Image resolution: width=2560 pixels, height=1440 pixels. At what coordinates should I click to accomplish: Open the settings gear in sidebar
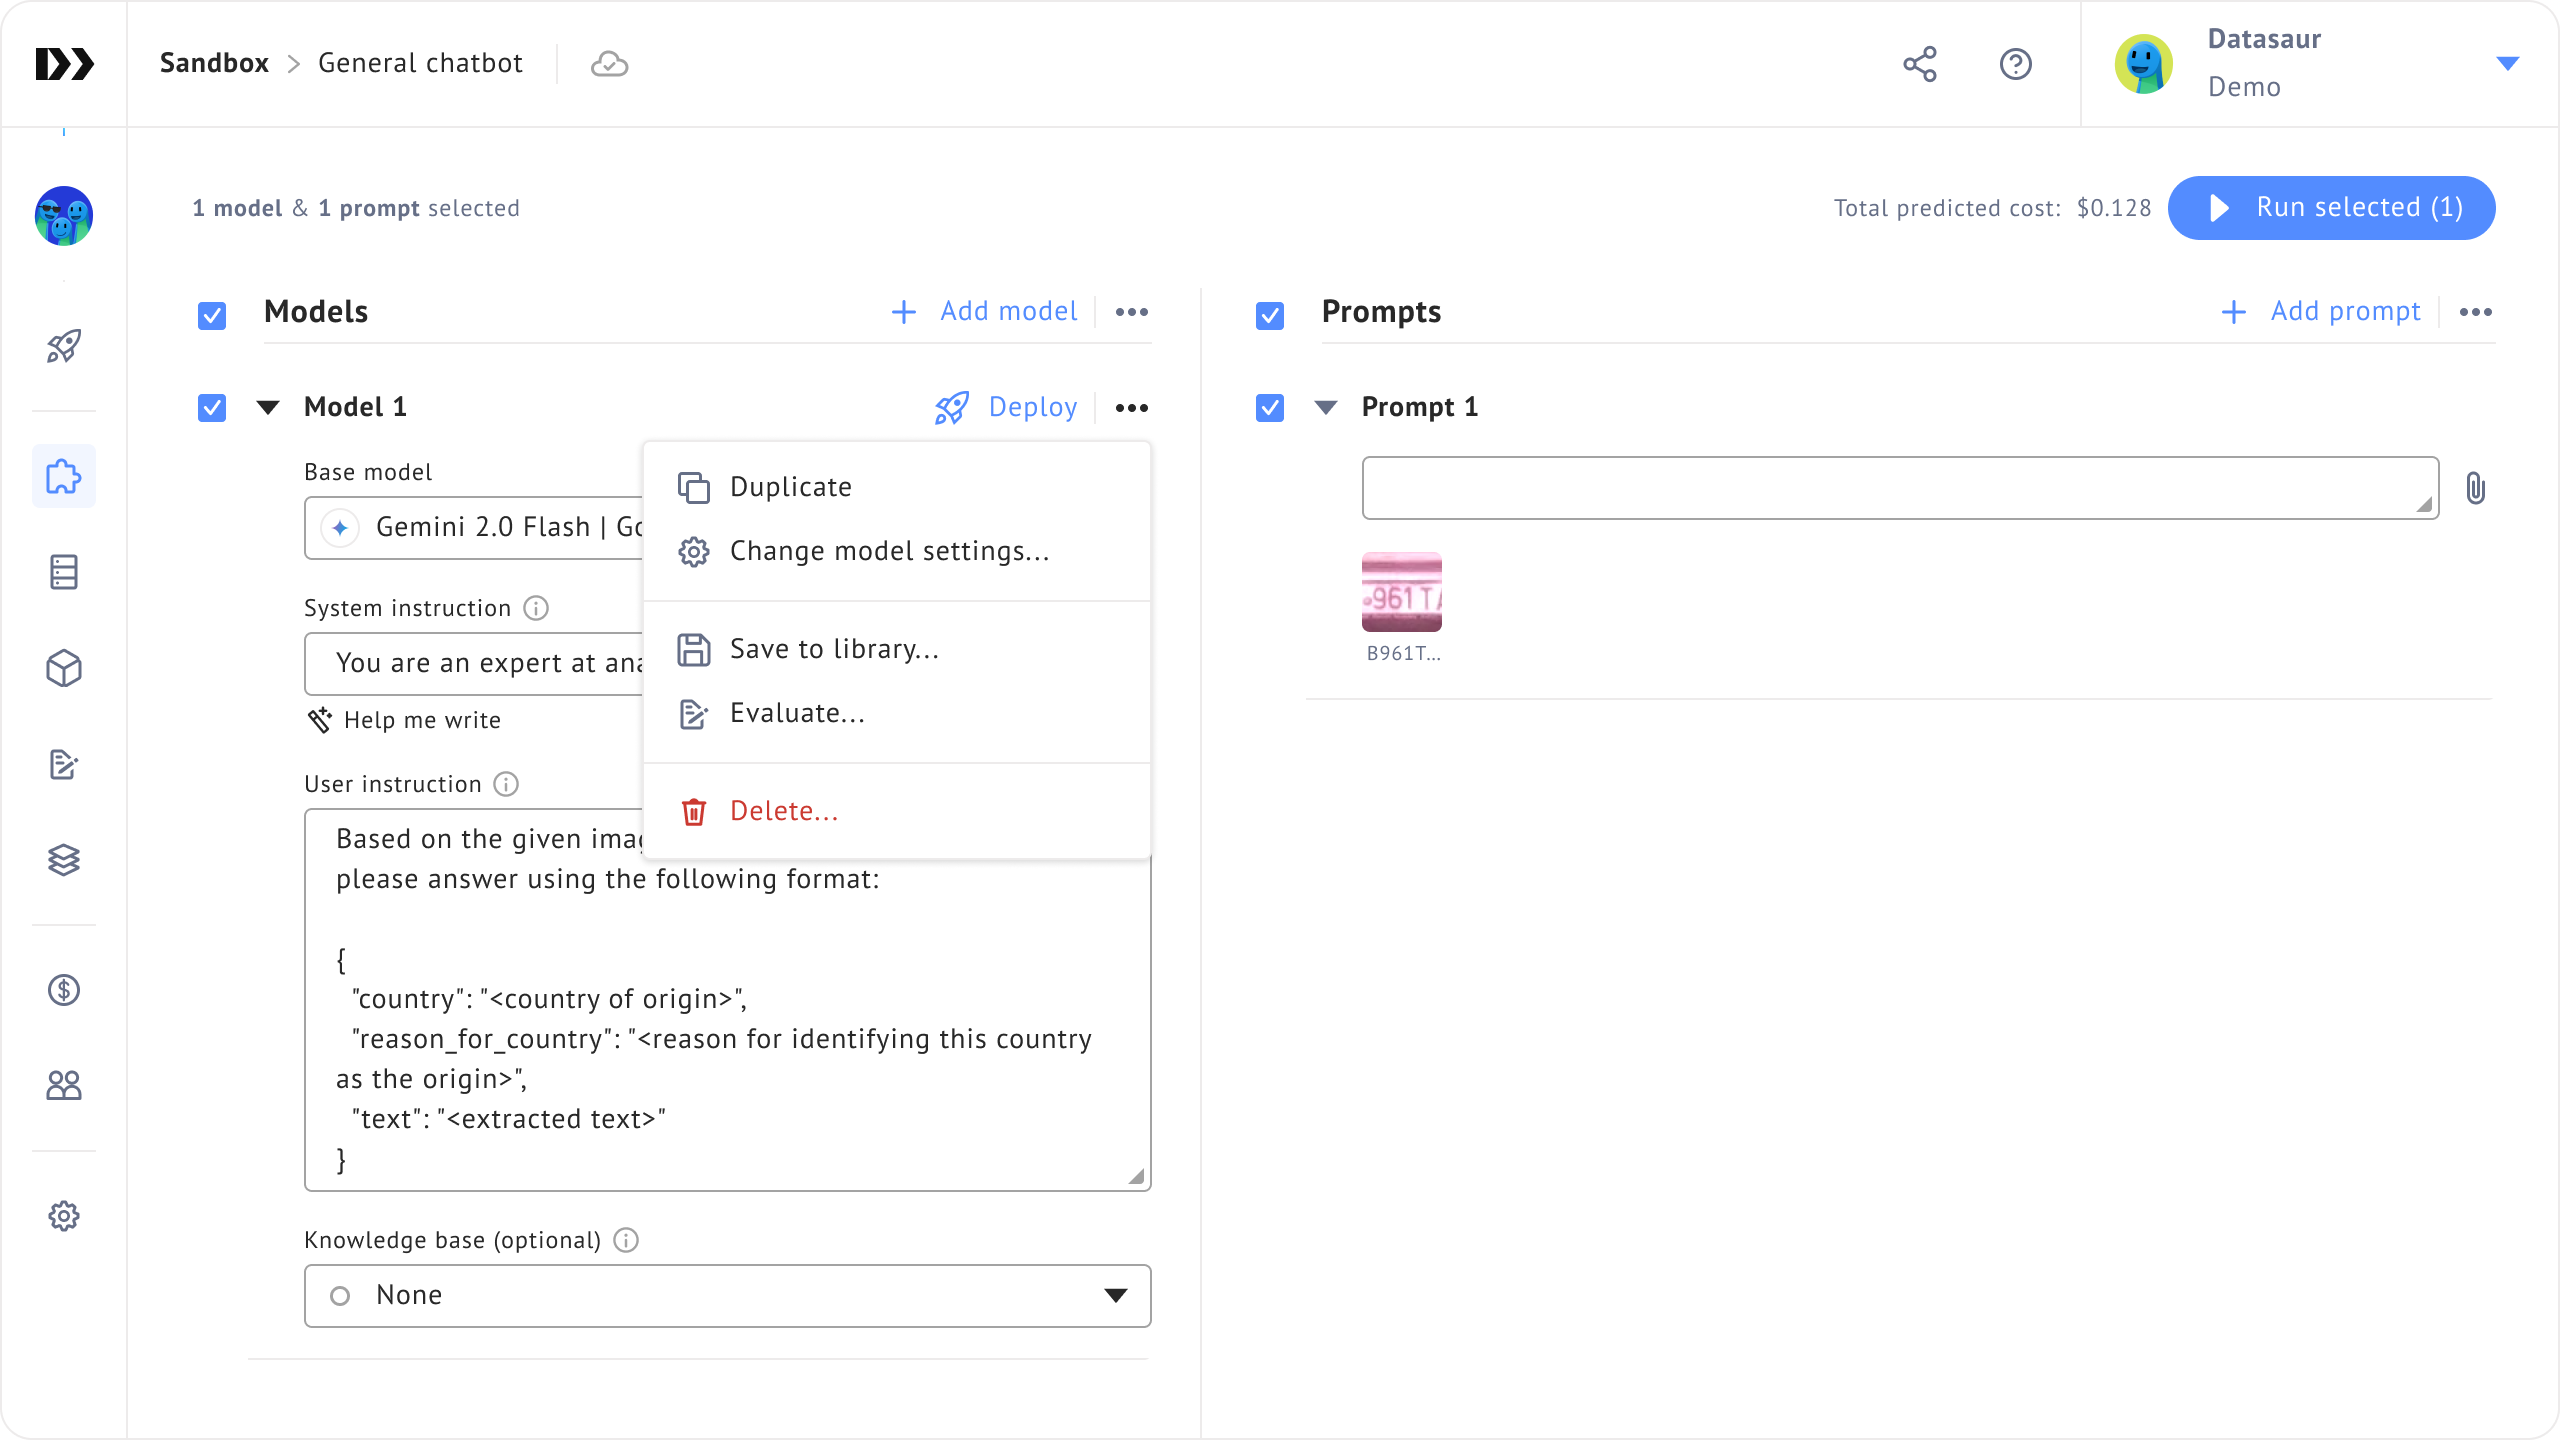pyautogui.click(x=64, y=1216)
